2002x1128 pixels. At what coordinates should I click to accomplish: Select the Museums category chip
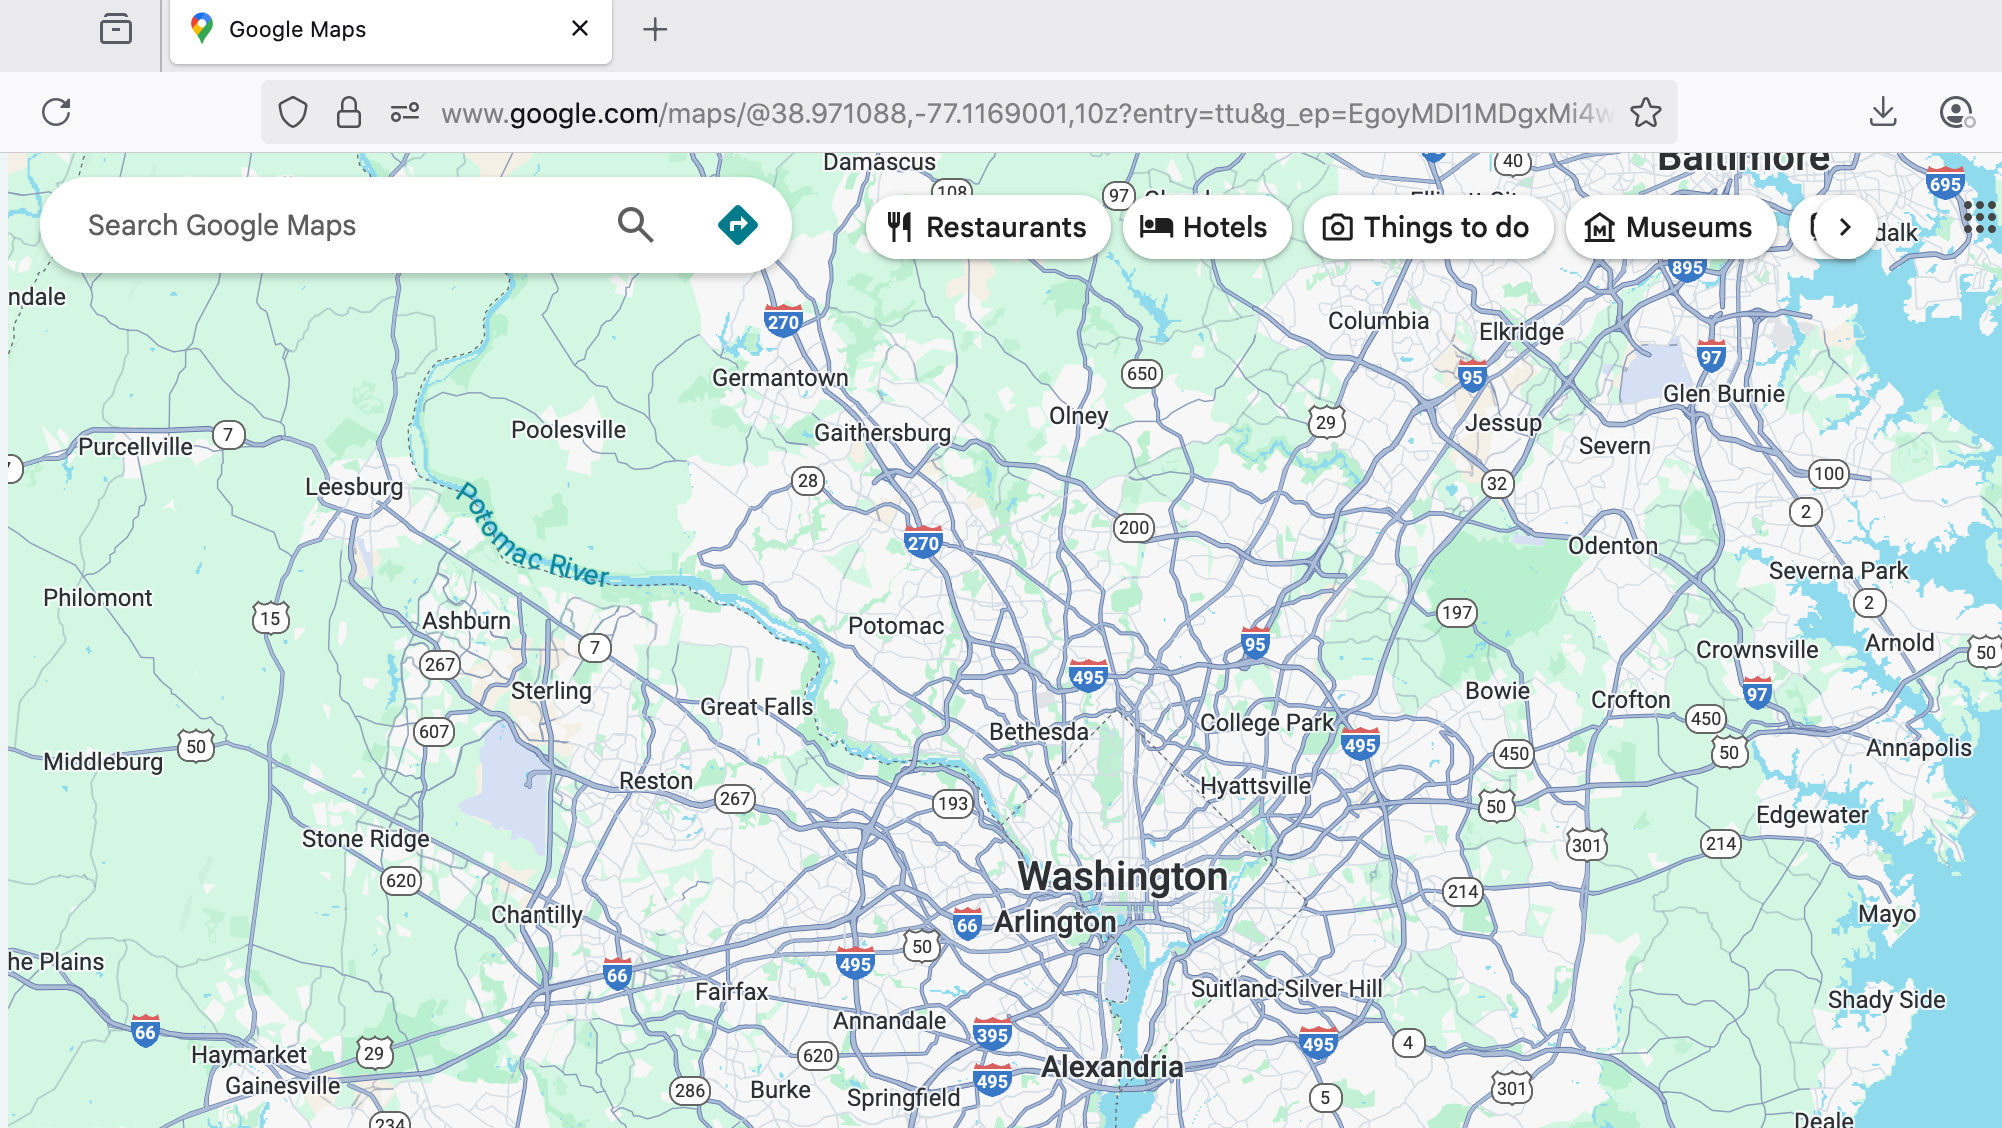coord(1669,227)
